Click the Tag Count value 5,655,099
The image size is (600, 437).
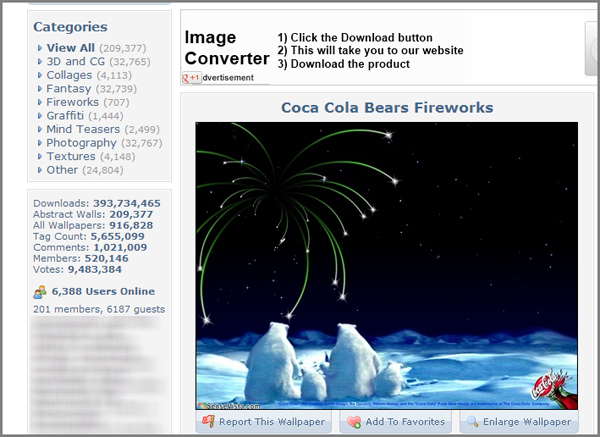tap(117, 236)
